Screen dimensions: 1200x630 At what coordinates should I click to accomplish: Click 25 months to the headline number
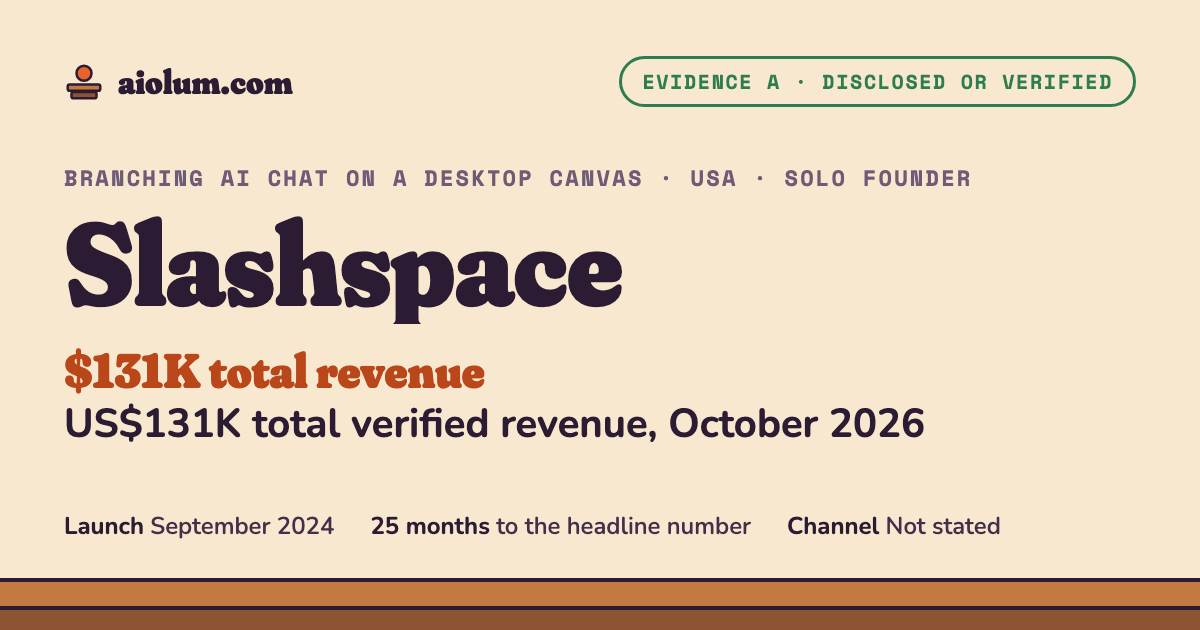[x=561, y=526]
